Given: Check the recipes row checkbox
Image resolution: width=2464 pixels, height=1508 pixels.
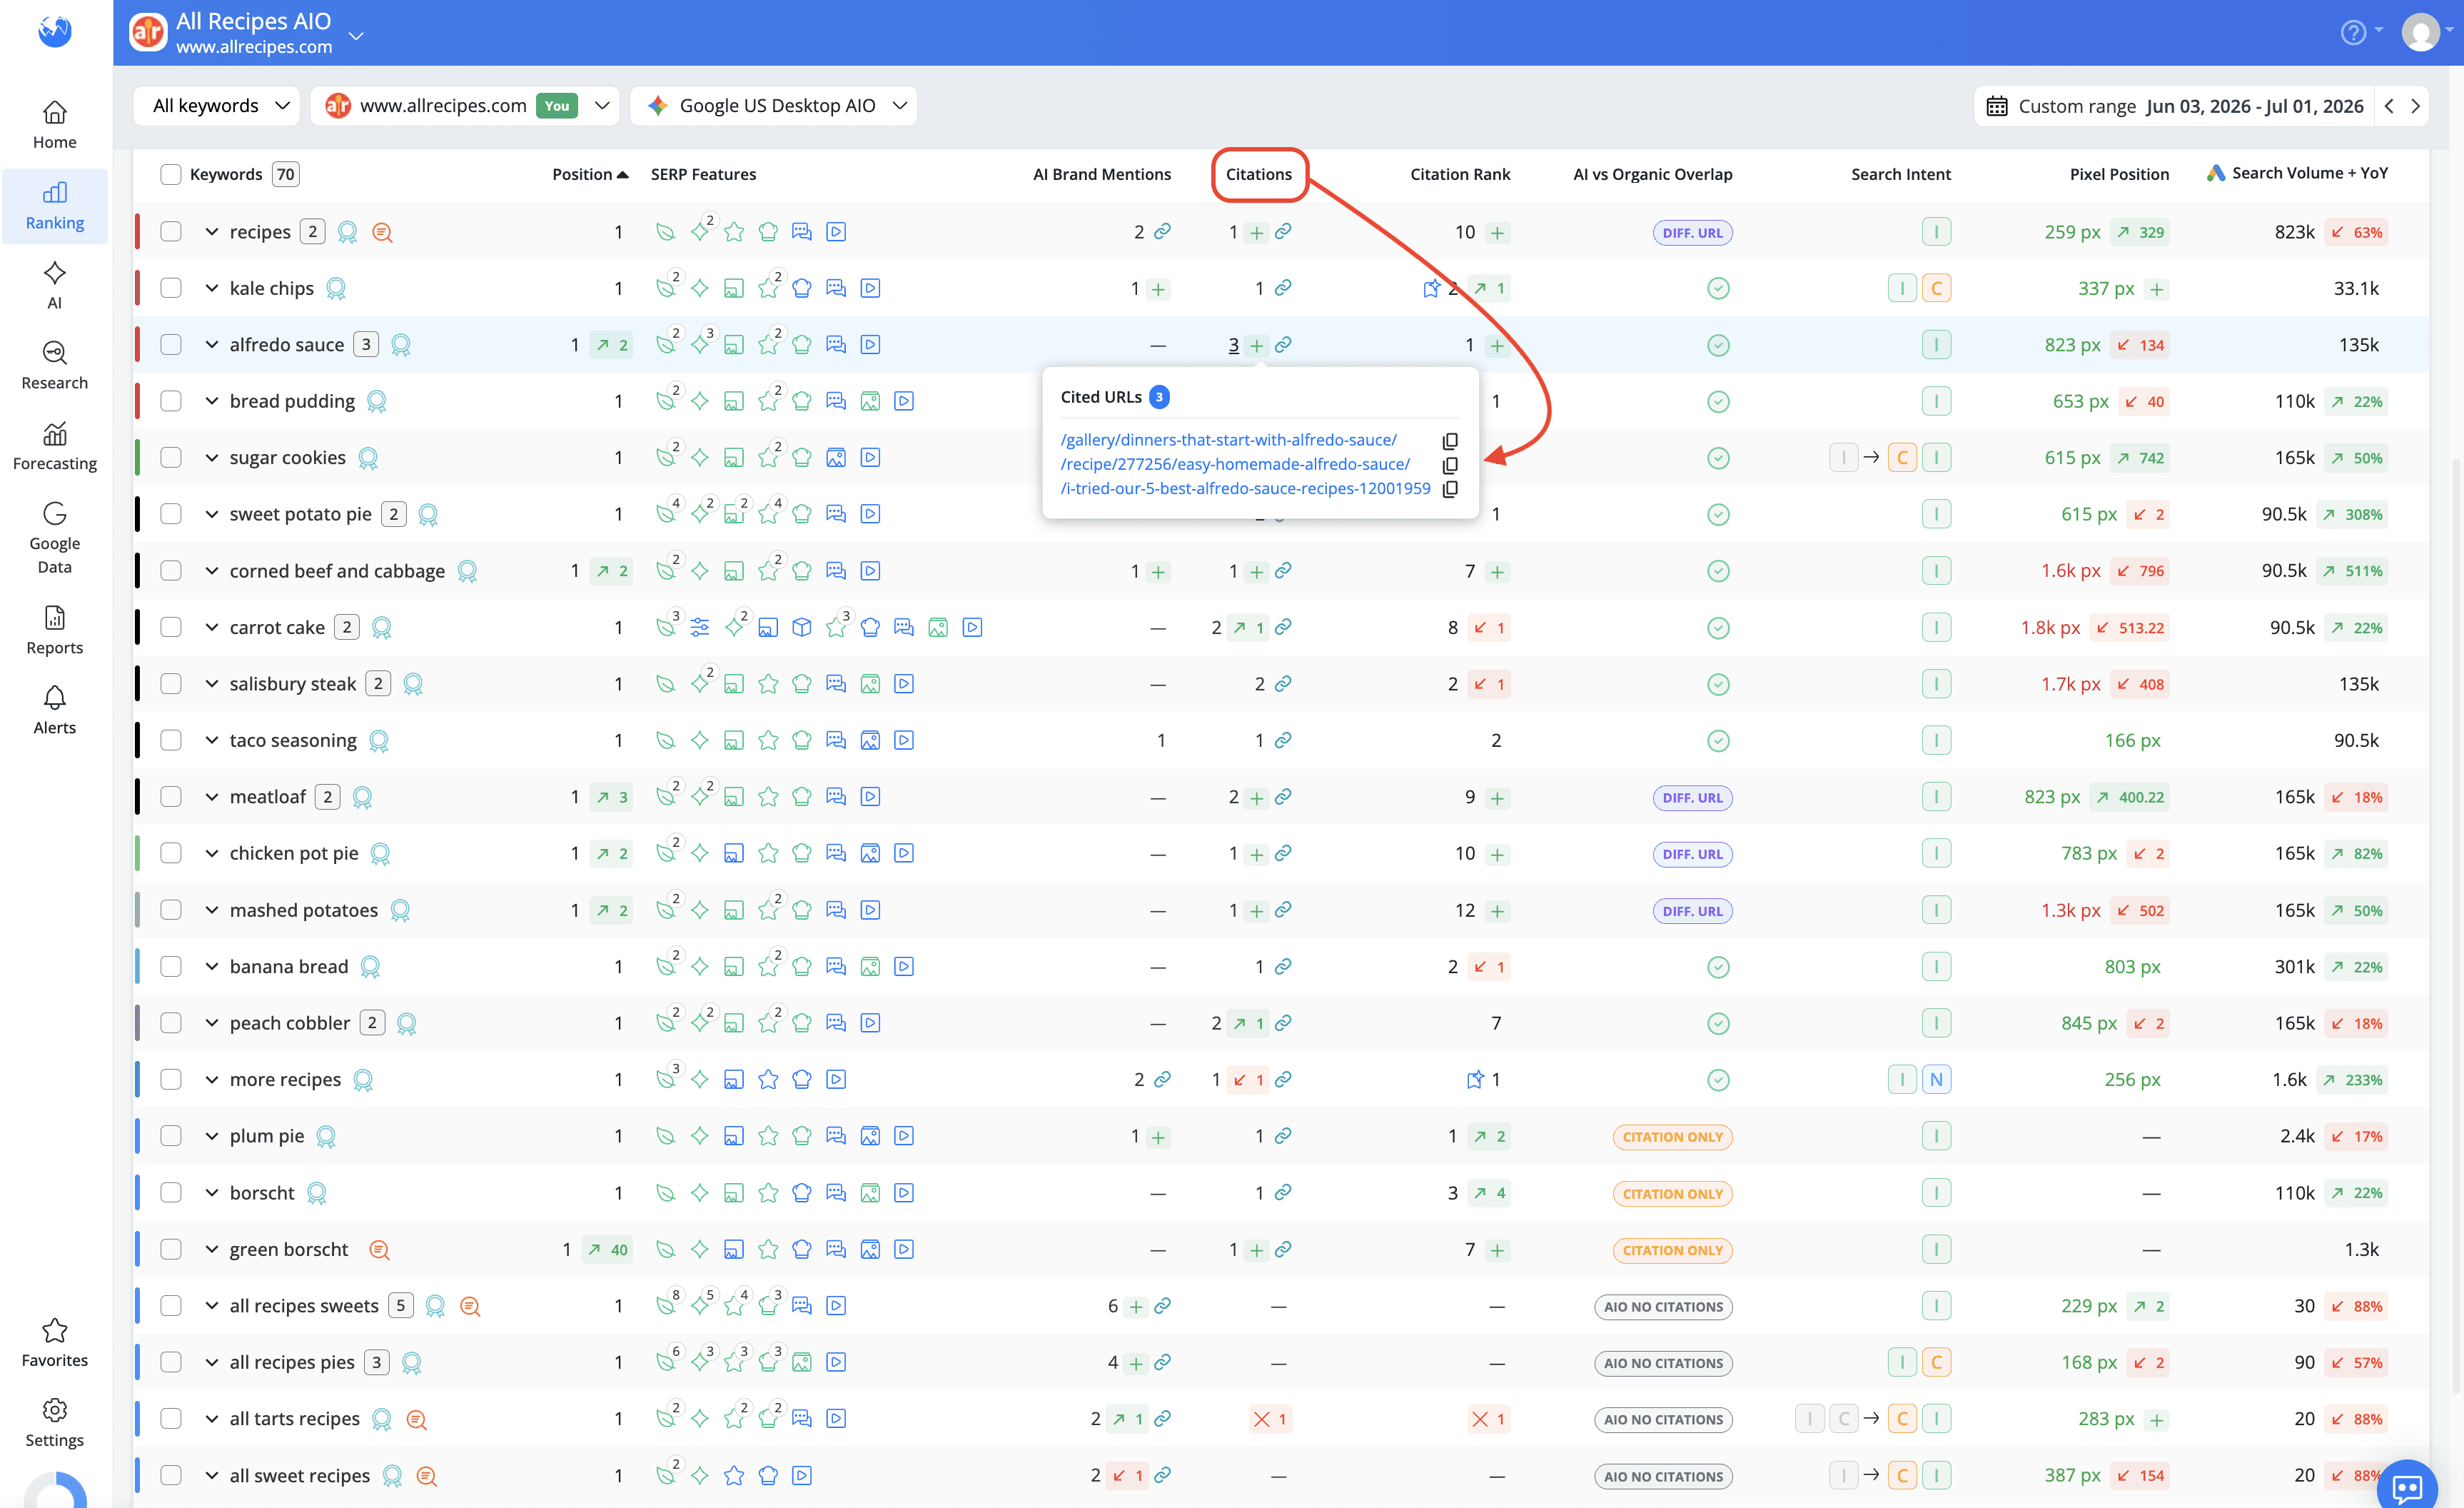Looking at the screenshot, I should coord(171,232).
